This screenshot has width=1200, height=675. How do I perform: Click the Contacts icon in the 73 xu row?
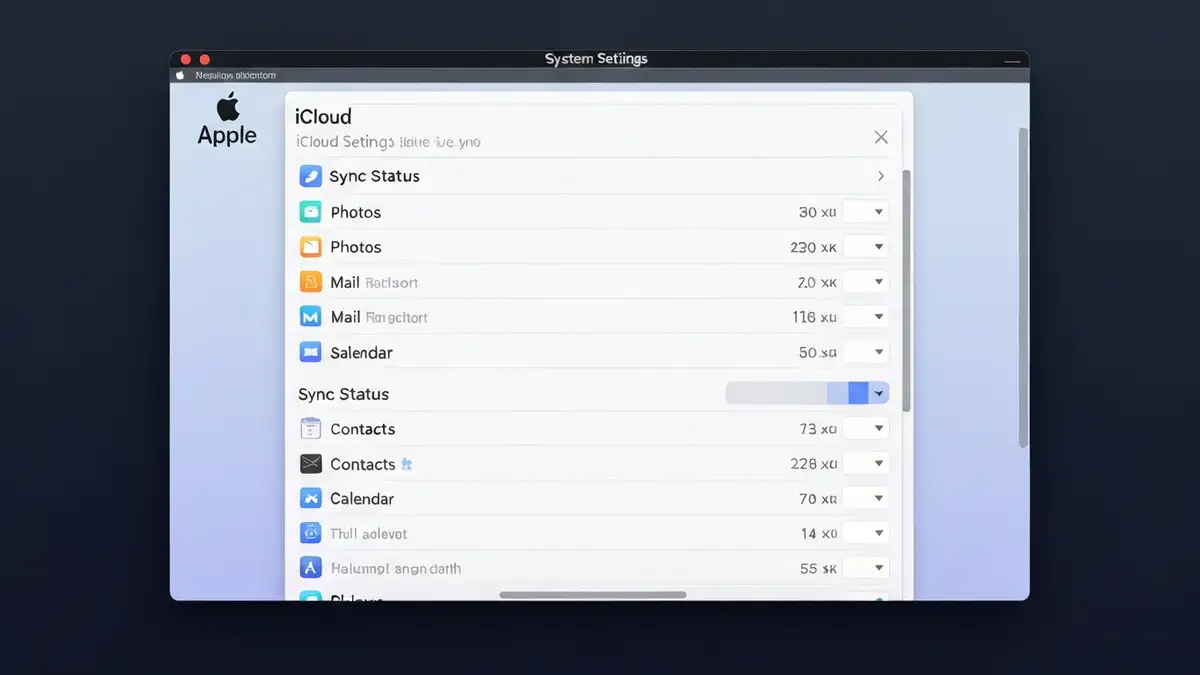coord(311,429)
